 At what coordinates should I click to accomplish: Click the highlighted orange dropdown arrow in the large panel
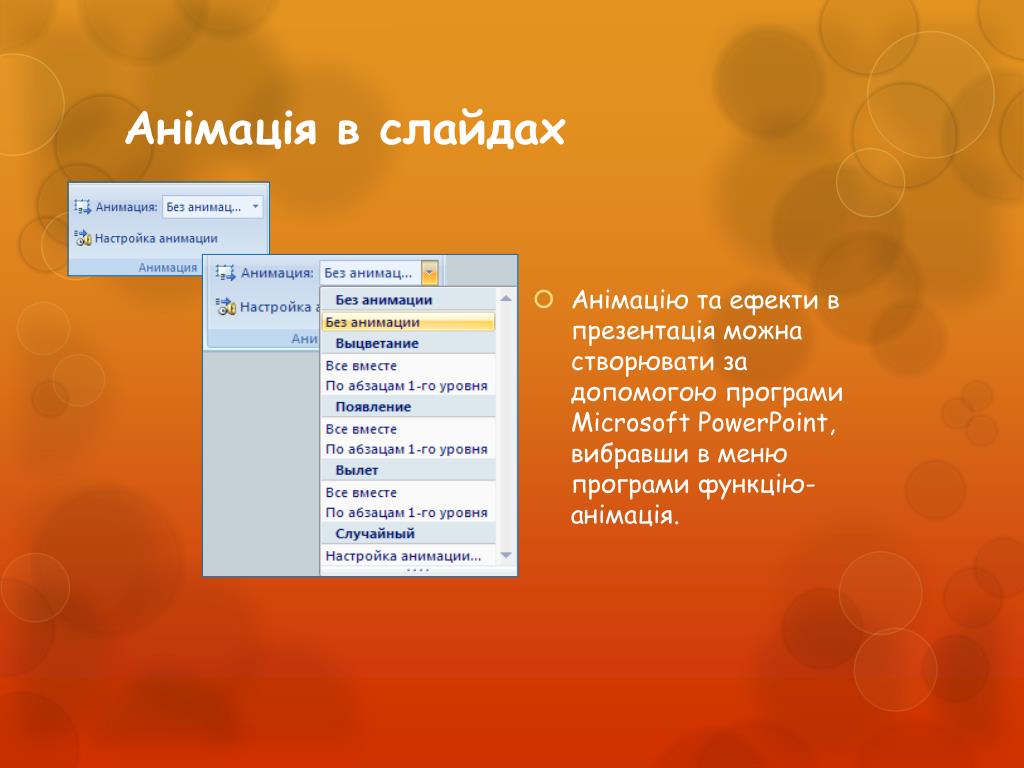point(430,273)
